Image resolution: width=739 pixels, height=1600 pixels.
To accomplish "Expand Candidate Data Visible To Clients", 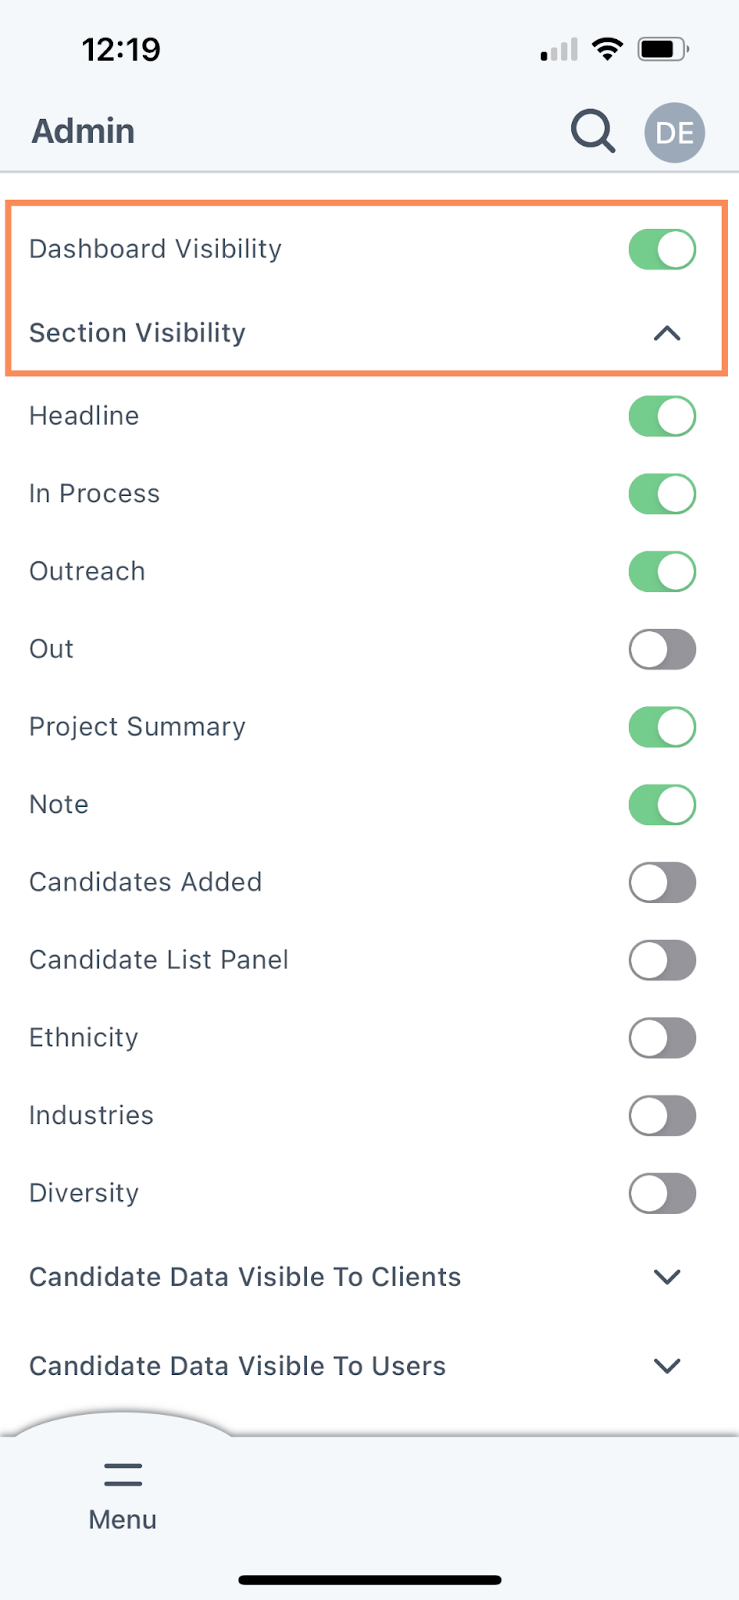I will click(x=667, y=1277).
